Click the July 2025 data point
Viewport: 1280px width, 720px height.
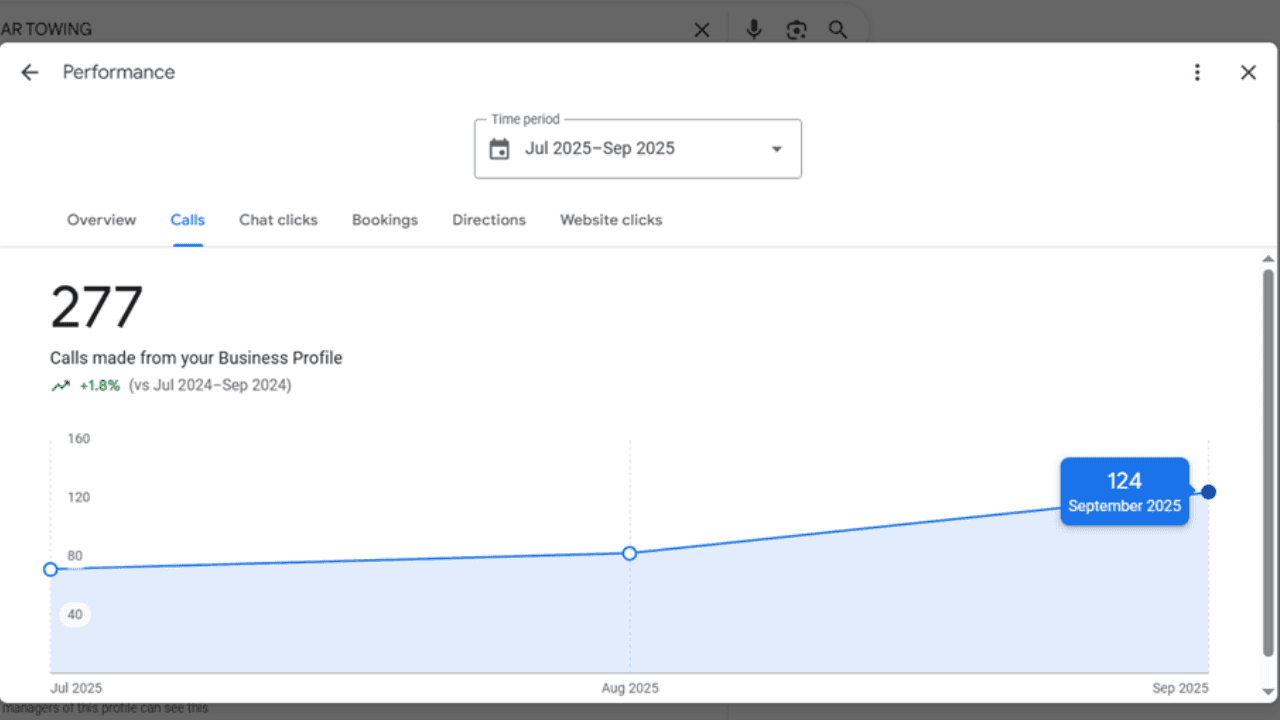(x=51, y=569)
